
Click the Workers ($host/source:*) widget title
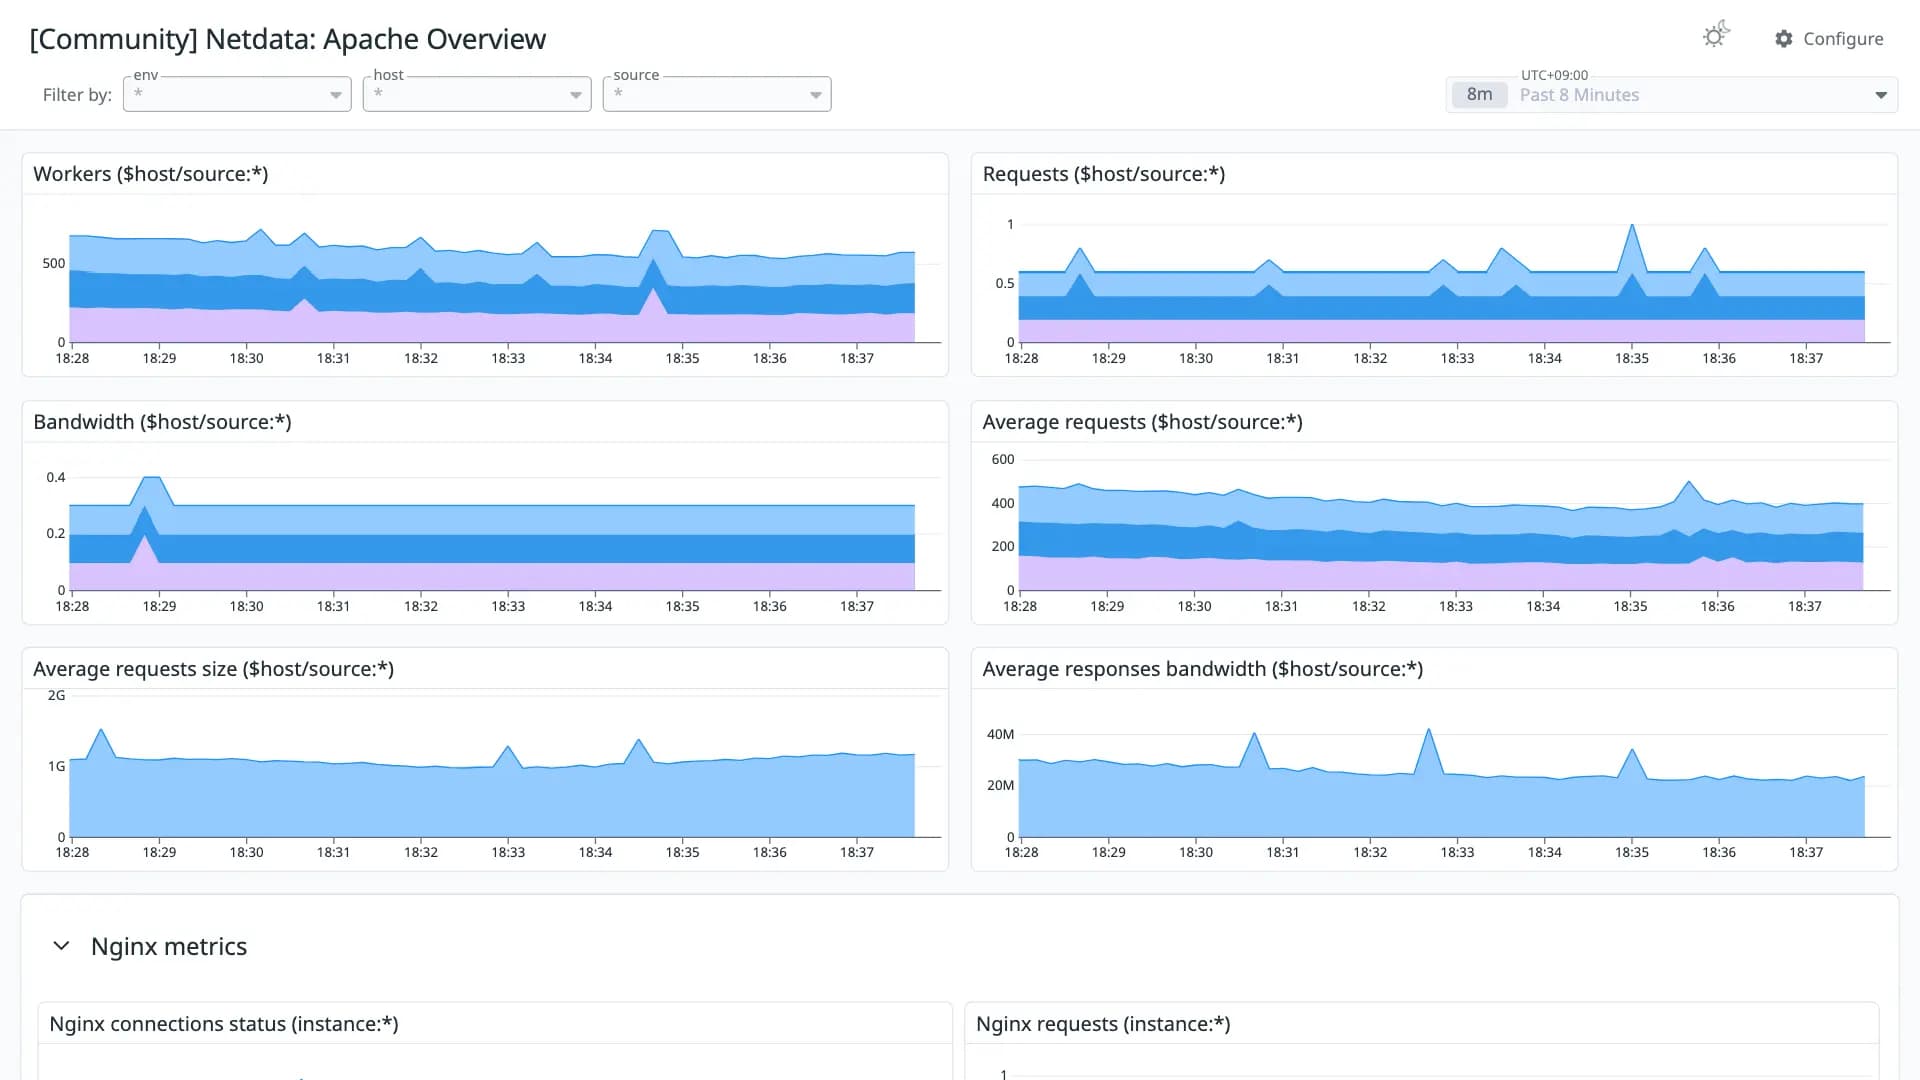[151, 174]
